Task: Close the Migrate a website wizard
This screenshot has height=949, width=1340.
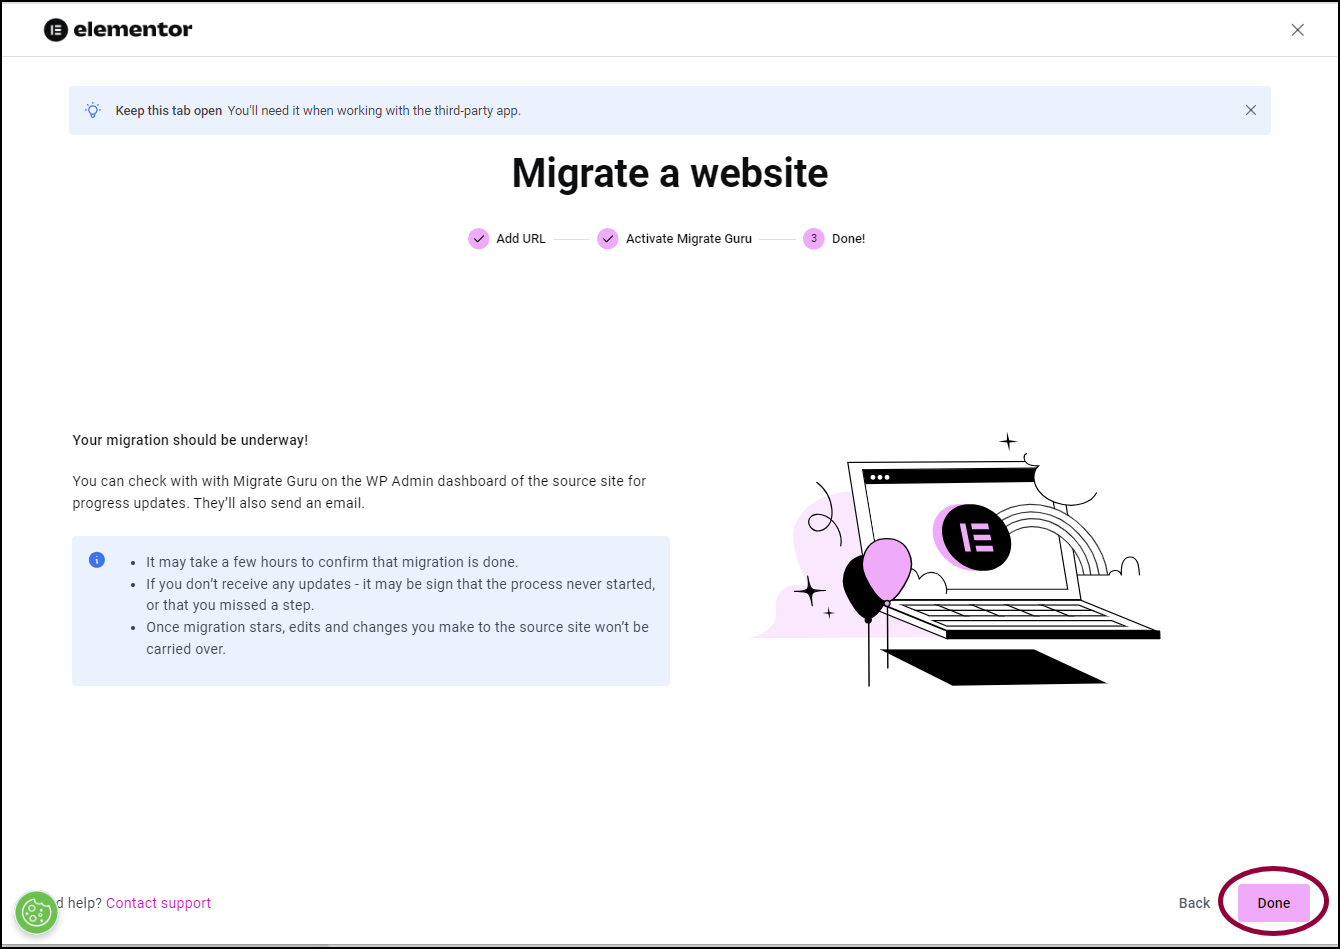Action: (x=1297, y=30)
